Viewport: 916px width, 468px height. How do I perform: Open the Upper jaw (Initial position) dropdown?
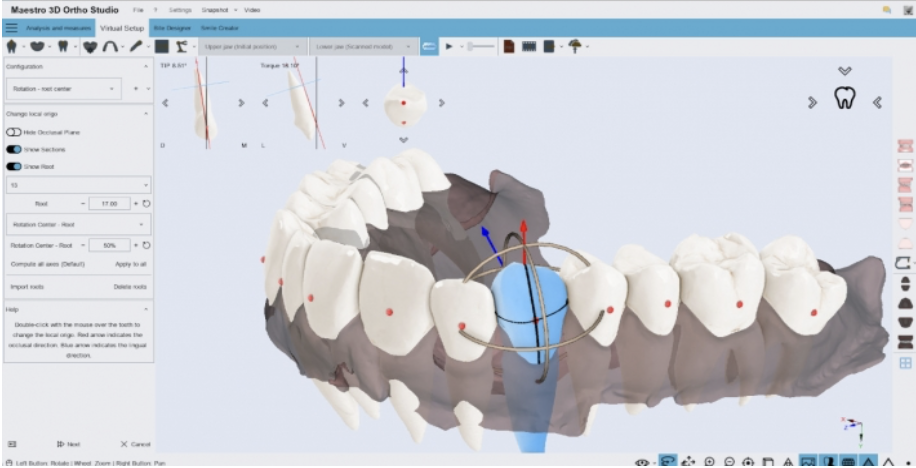(249, 46)
